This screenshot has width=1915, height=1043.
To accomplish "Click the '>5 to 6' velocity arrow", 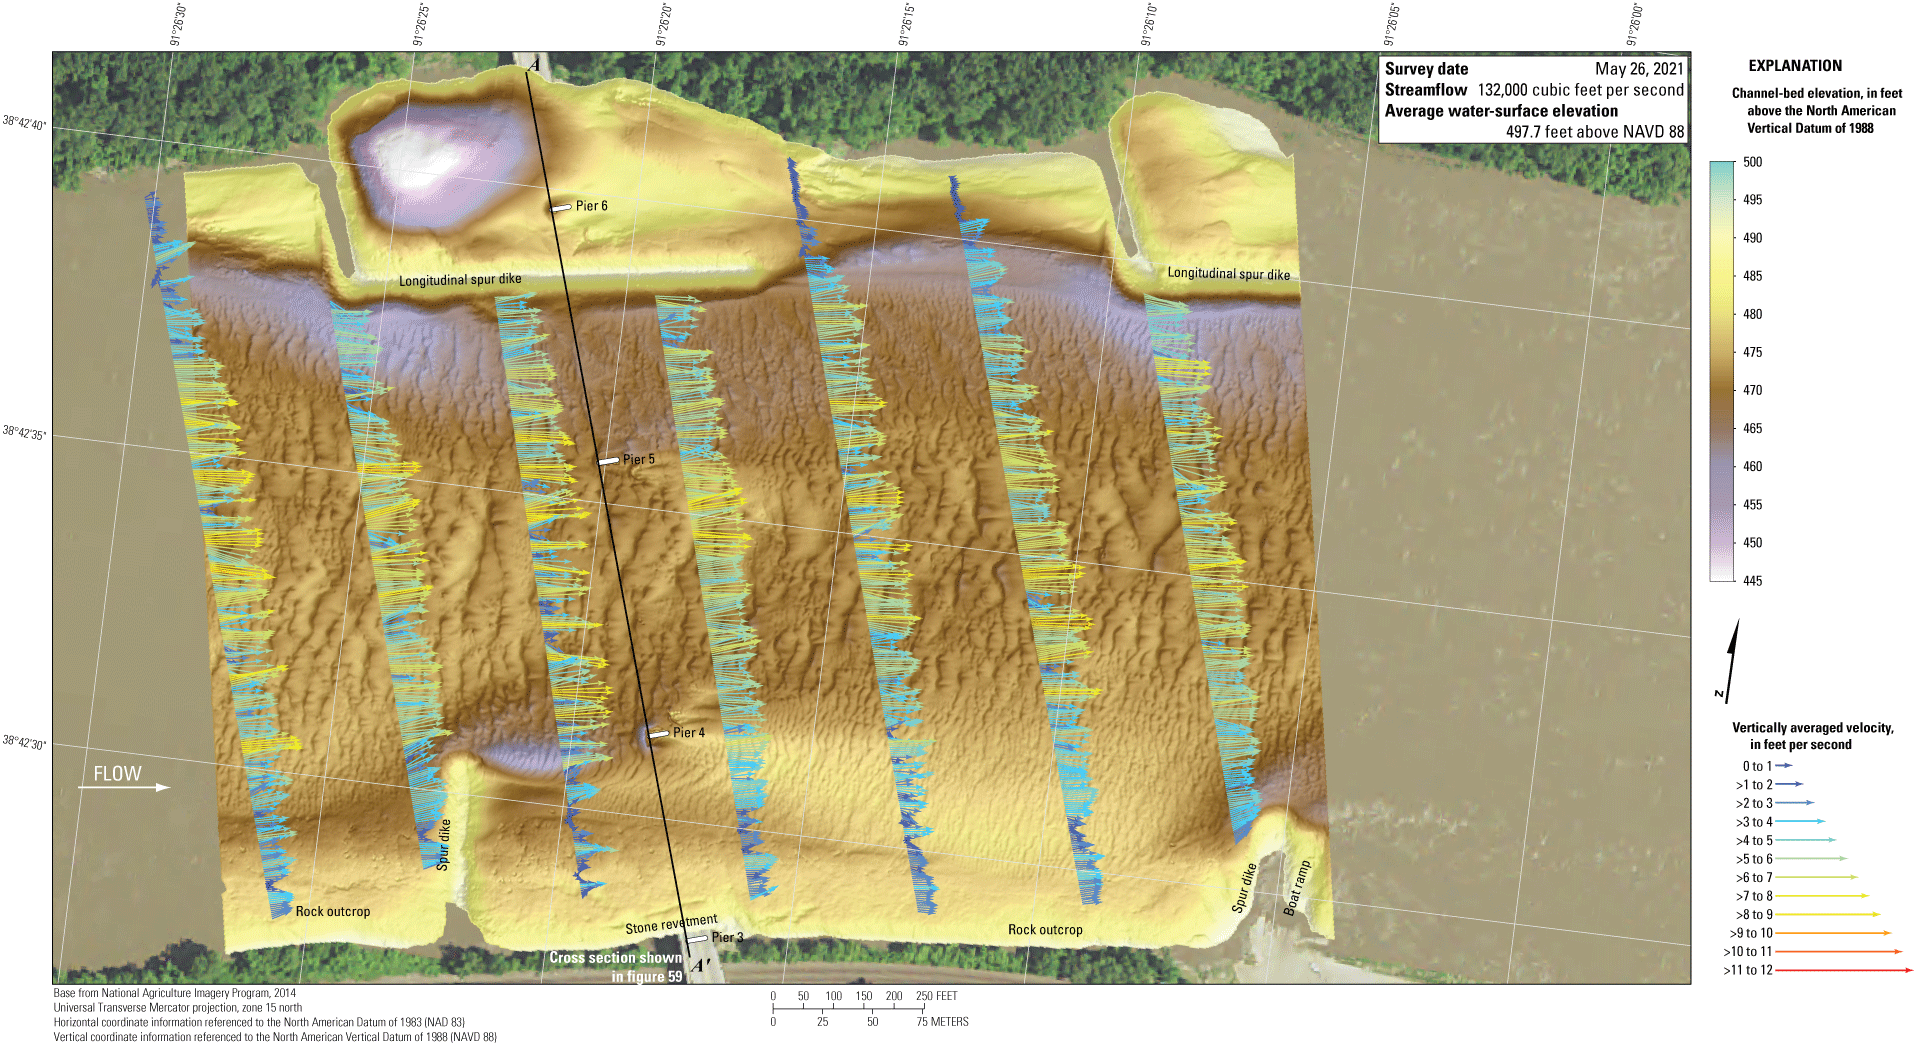I will 1811,858.
